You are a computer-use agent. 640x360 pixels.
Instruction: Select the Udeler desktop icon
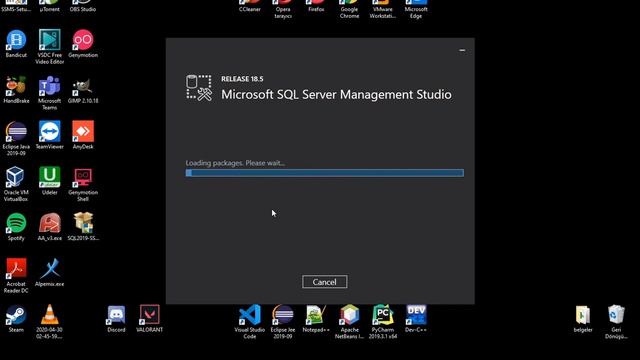(50, 177)
